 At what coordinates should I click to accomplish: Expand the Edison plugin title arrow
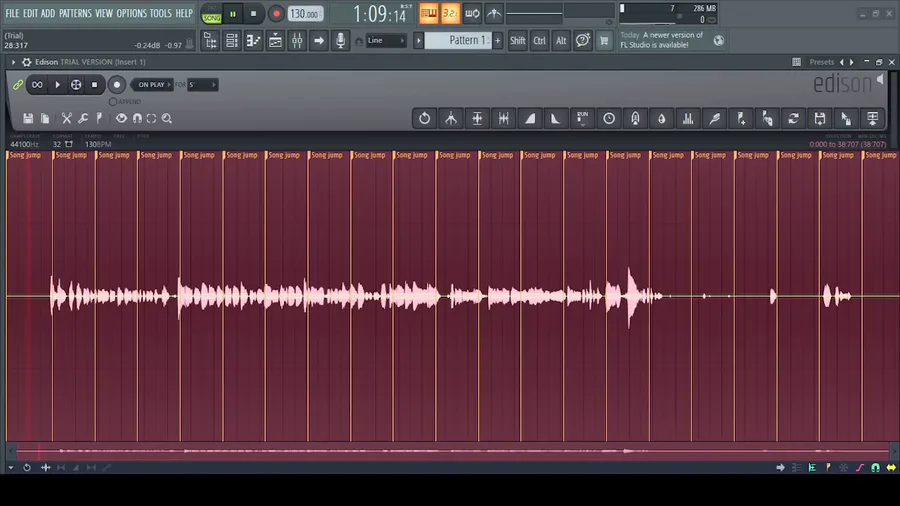pyautogui.click(x=13, y=62)
